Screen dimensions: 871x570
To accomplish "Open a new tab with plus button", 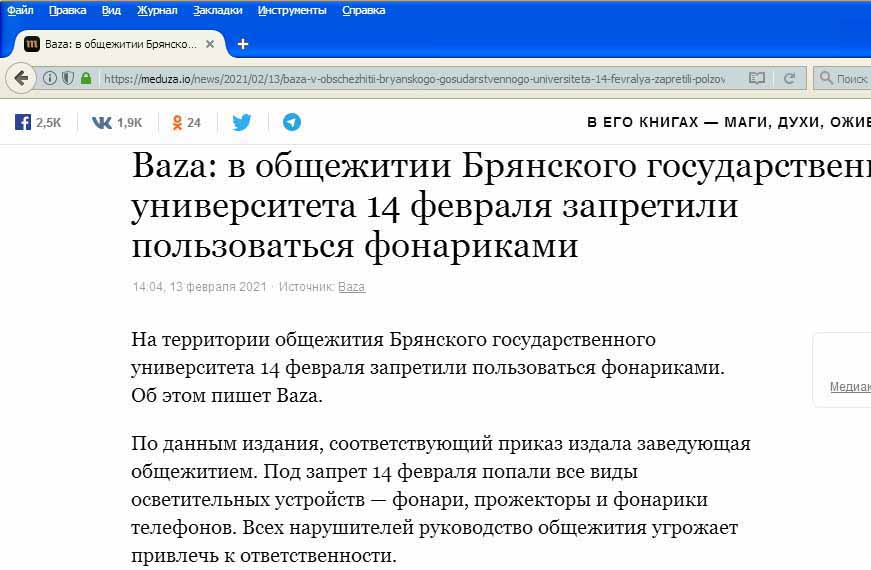I will point(243,44).
